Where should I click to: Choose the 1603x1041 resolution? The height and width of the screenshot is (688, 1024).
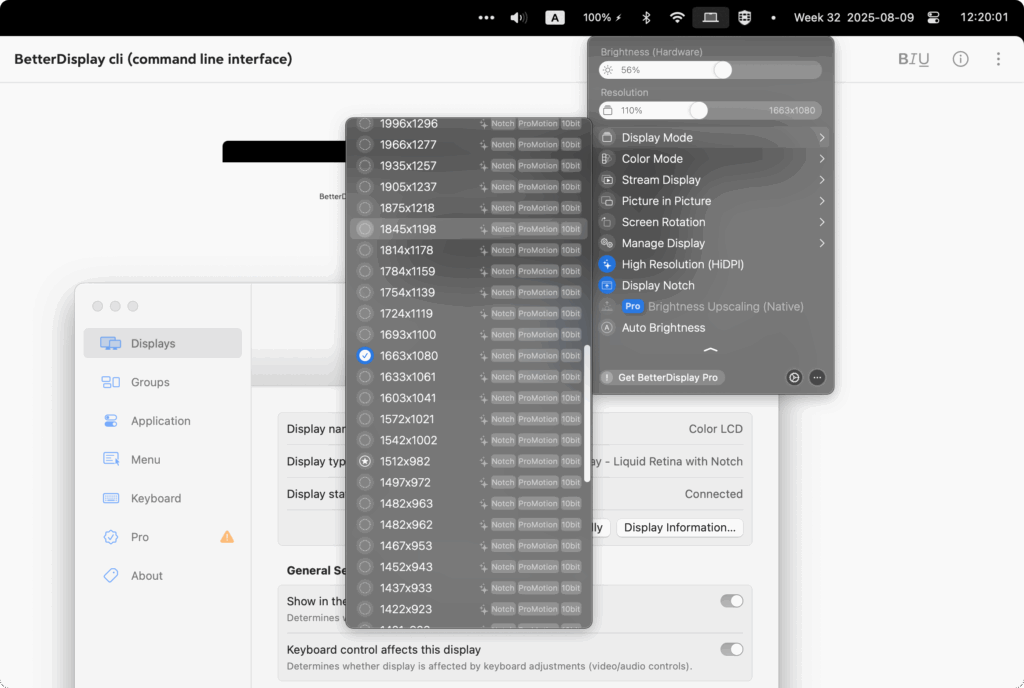(468, 398)
